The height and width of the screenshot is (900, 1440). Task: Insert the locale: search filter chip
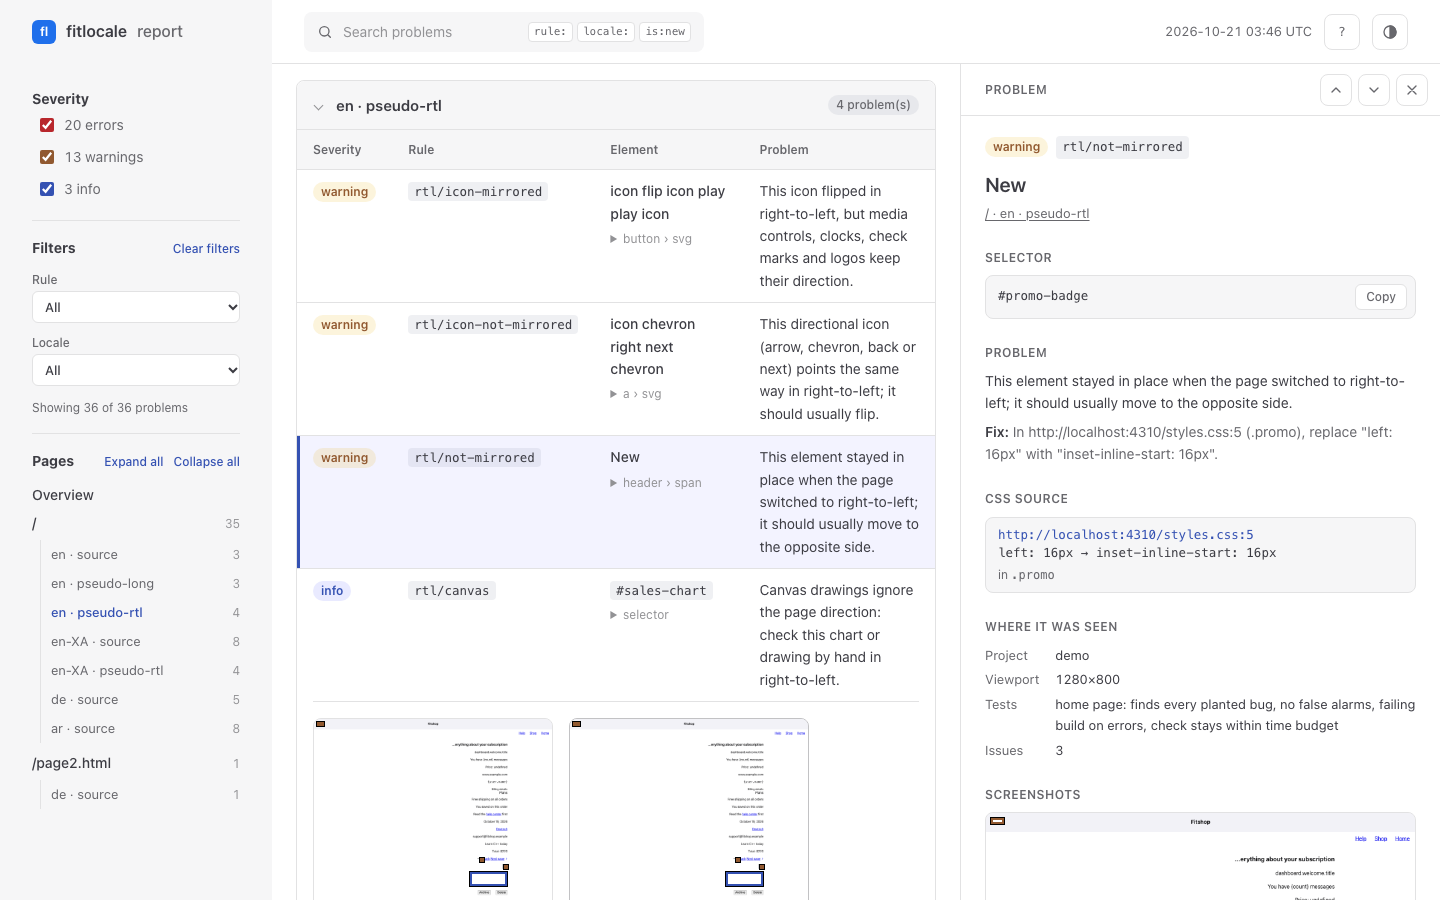click(x=606, y=32)
